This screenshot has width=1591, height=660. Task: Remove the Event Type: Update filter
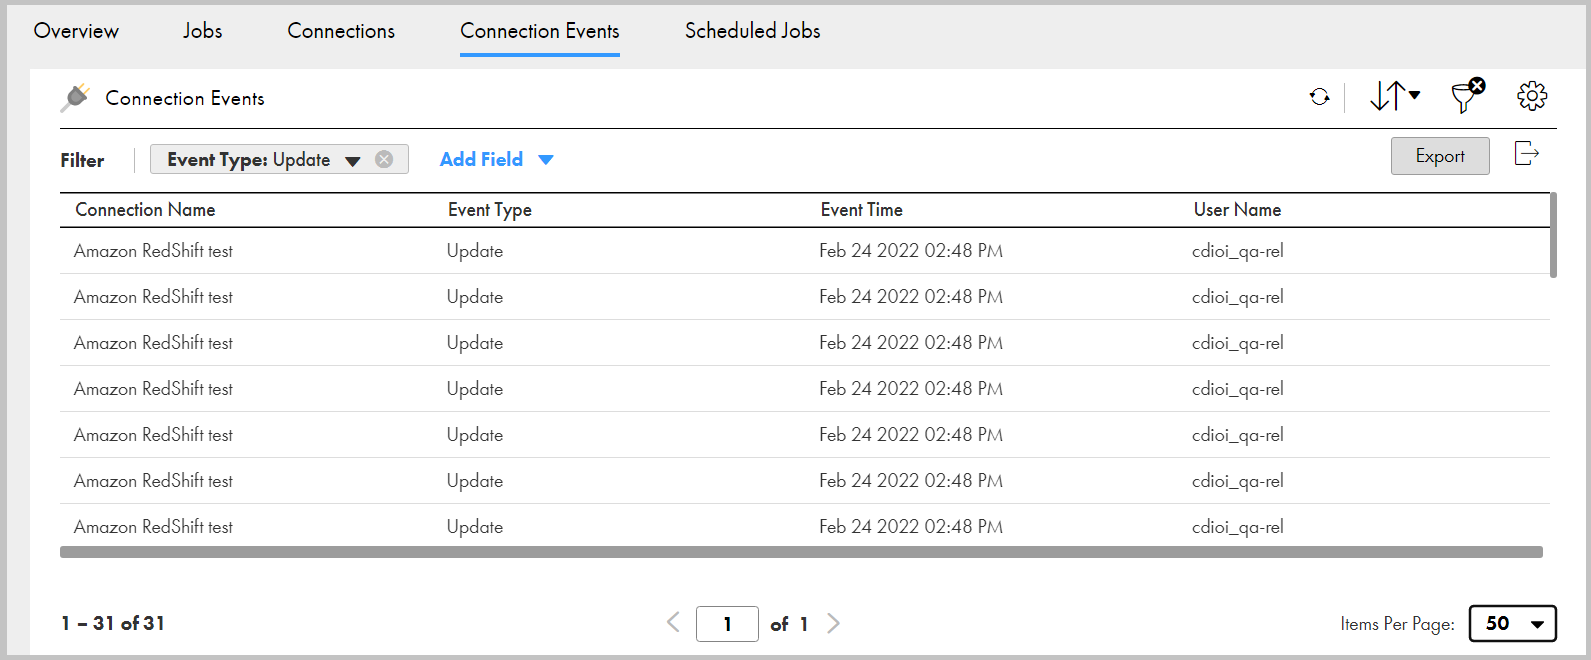tap(384, 159)
